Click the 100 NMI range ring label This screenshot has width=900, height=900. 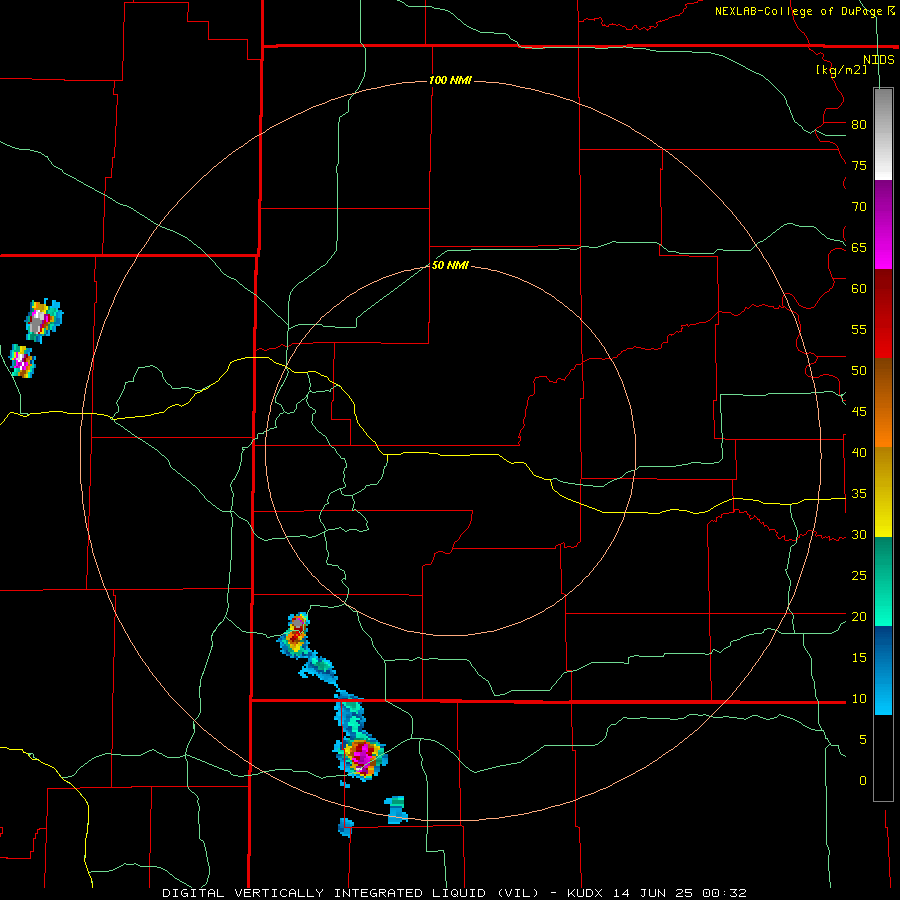click(451, 80)
